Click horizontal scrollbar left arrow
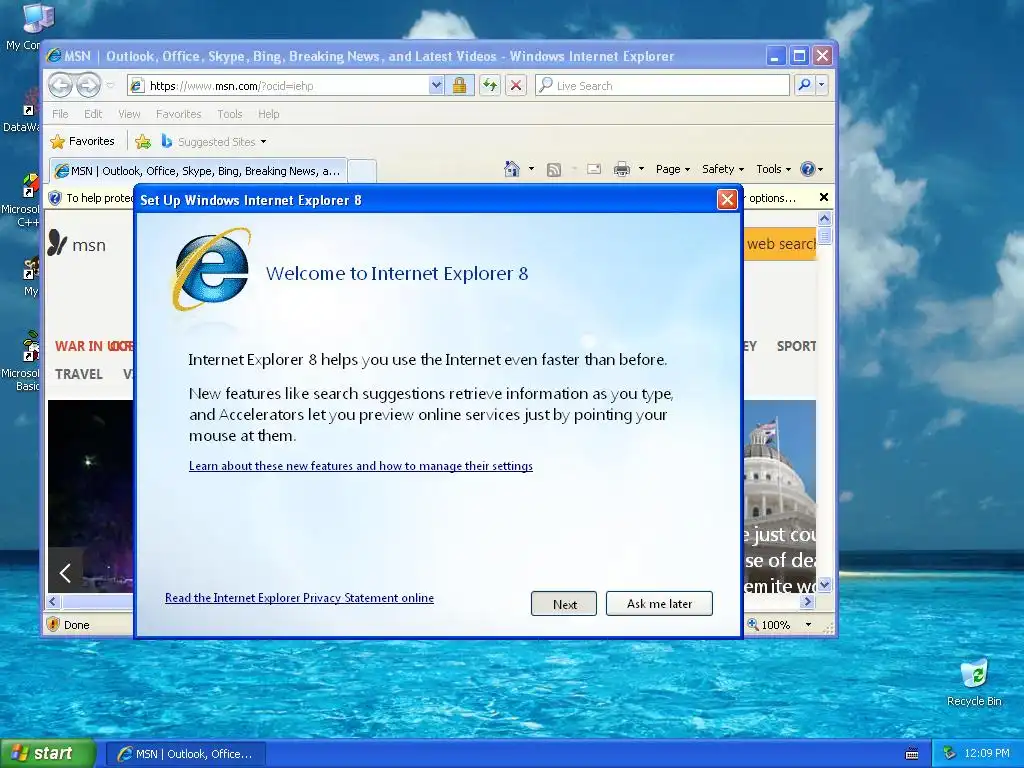The height and width of the screenshot is (768, 1024). pos(54,601)
